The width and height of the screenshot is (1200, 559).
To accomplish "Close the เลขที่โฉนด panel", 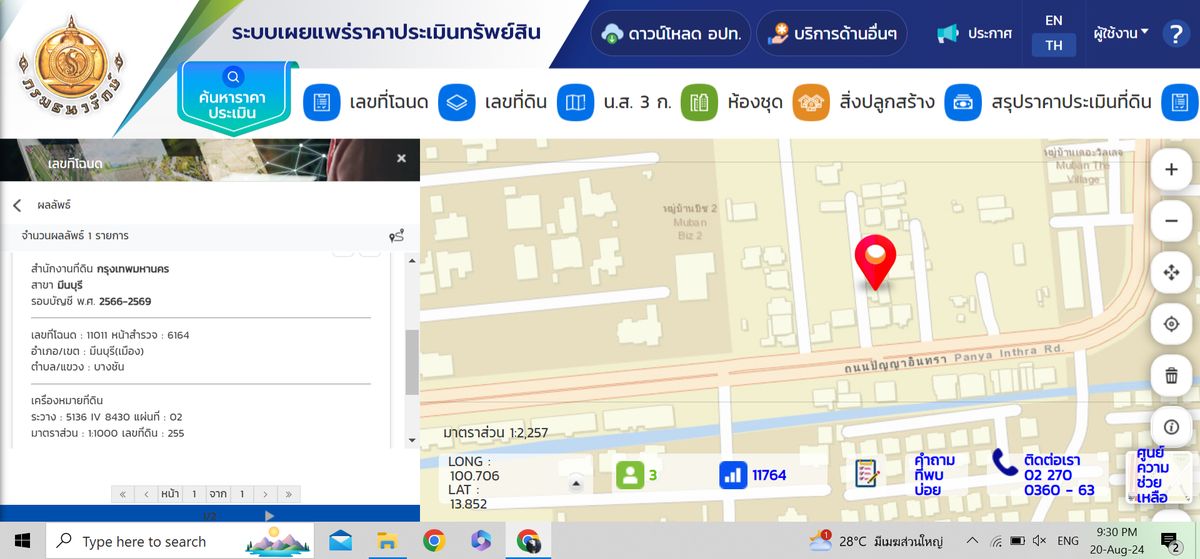I will click(x=401, y=158).
